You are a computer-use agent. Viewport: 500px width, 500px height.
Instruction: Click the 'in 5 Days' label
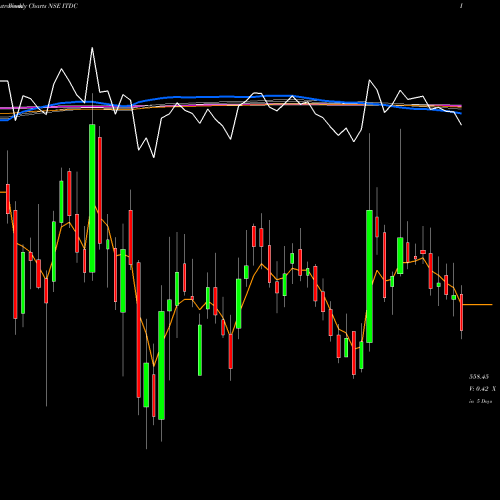480,401
